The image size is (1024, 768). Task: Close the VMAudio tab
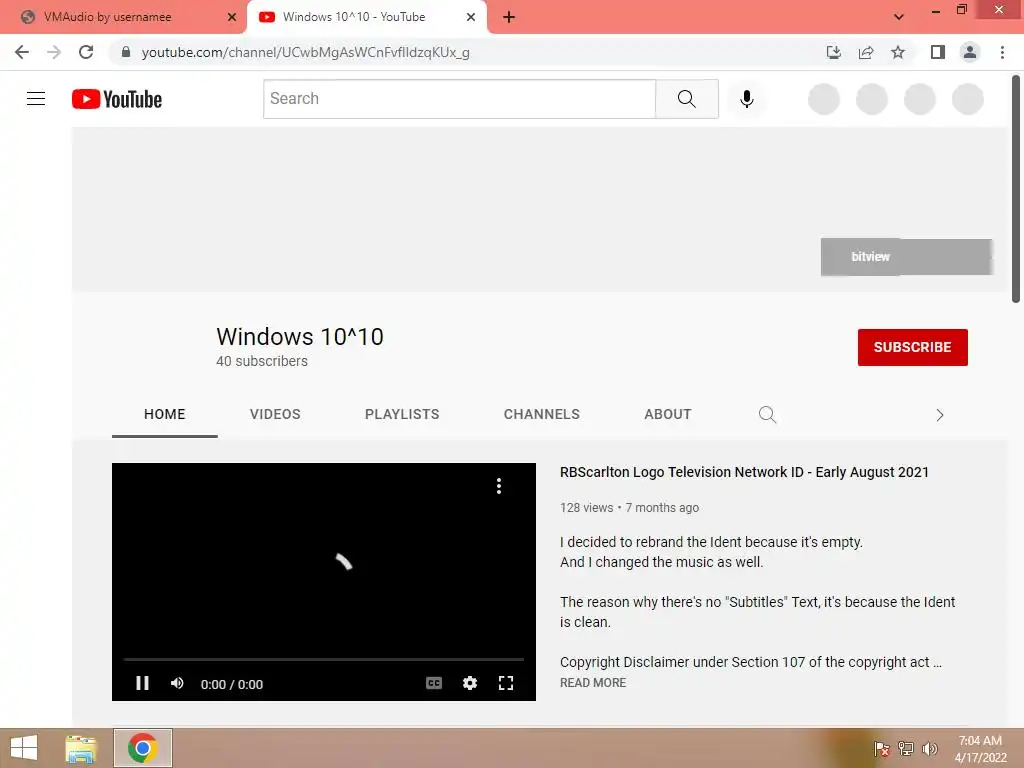click(x=232, y=18)
